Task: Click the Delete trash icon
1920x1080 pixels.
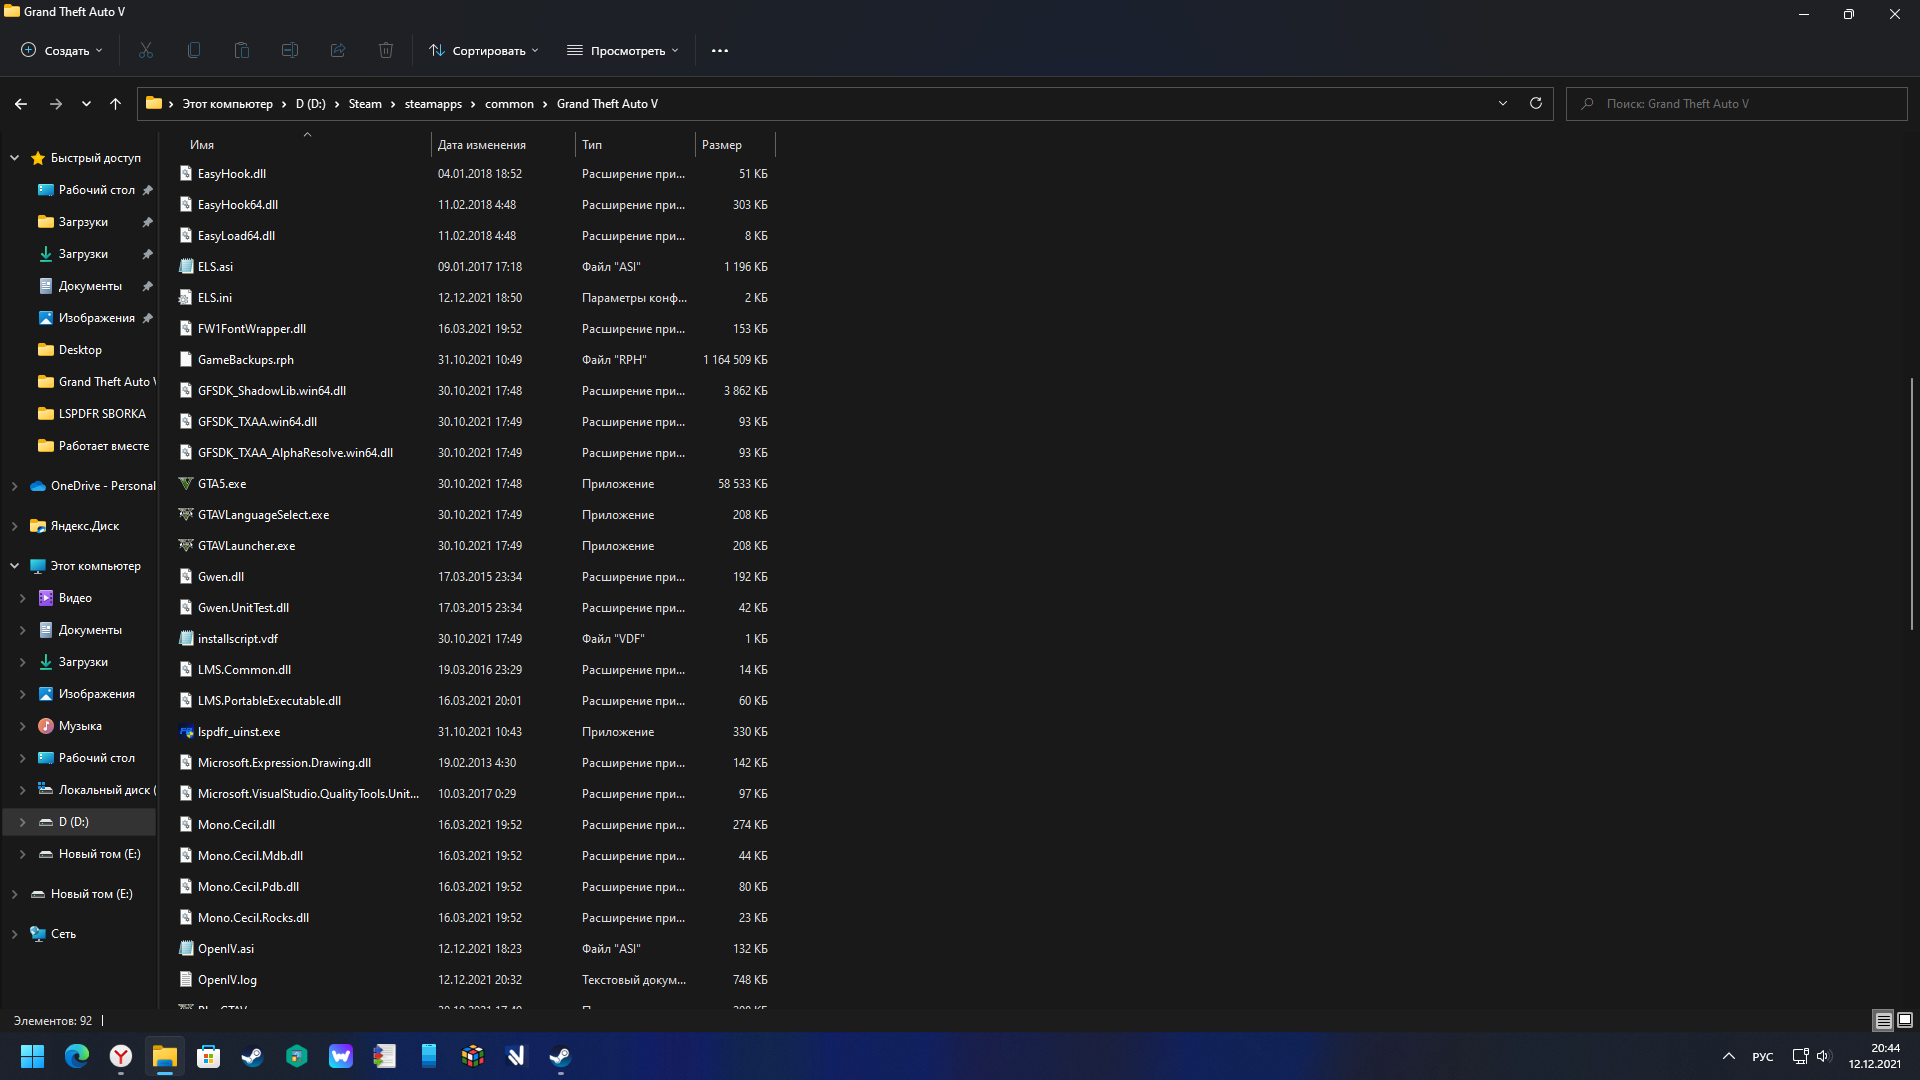Action: click(x=386, y=50)
